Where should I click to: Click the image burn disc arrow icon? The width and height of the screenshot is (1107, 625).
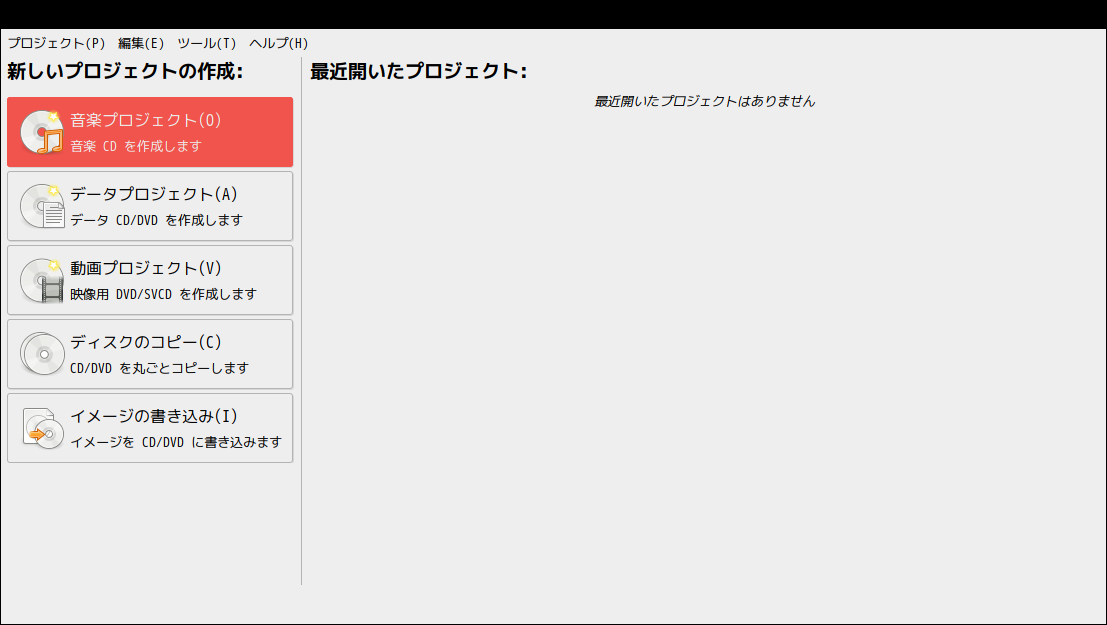pyautogui.click(x=42, y=428)
